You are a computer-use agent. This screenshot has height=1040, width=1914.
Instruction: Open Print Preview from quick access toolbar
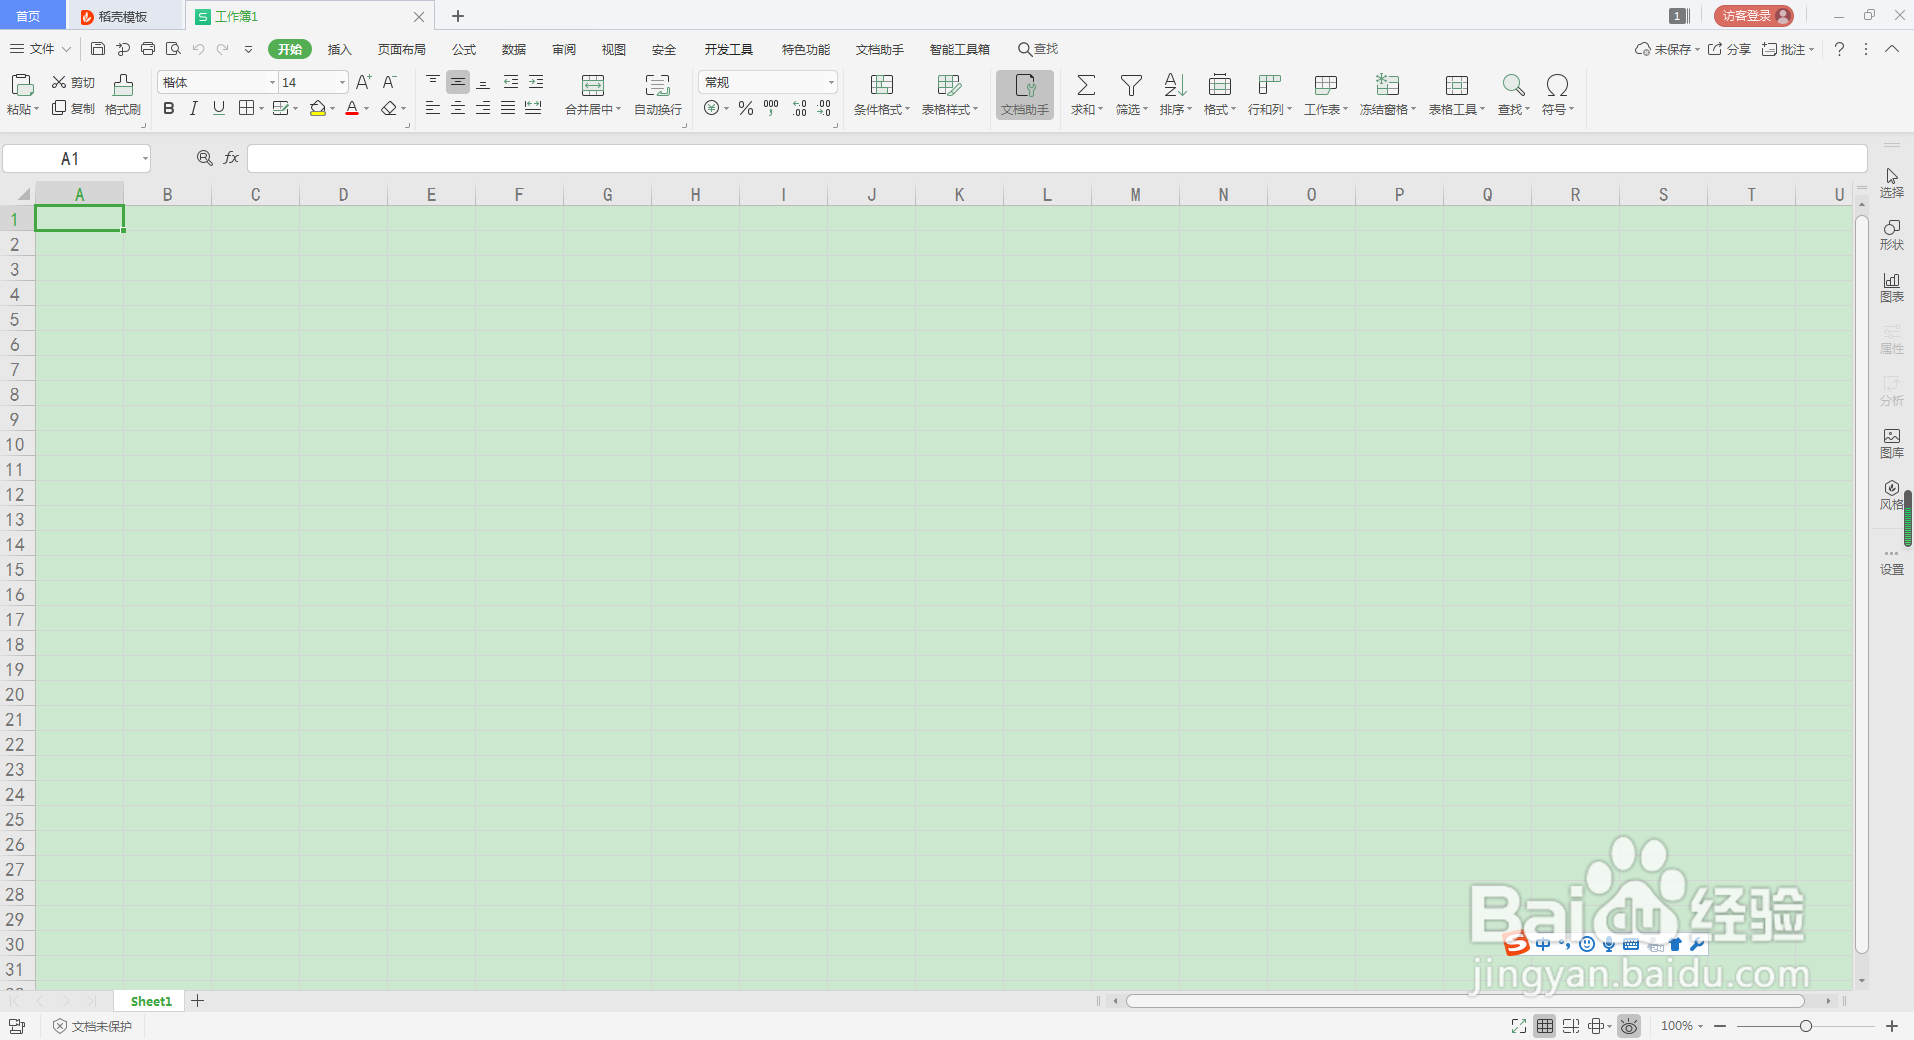[x=173, y=48]
